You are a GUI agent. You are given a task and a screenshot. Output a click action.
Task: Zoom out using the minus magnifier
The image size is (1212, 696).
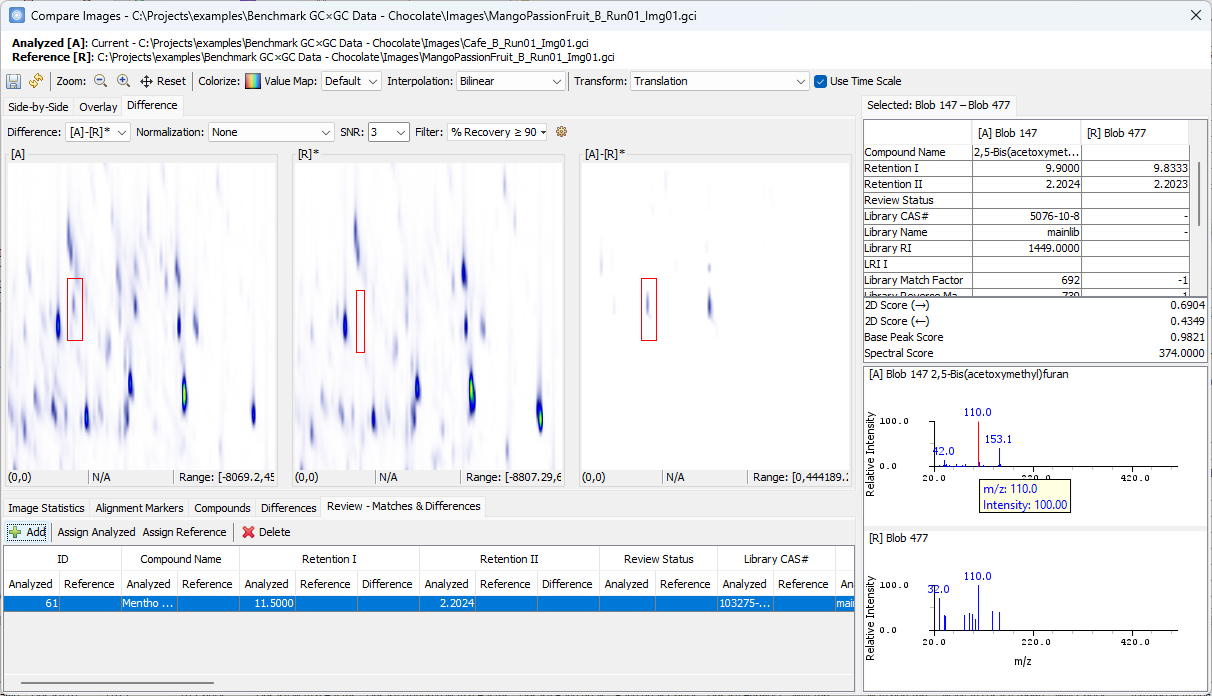(100, 81)
